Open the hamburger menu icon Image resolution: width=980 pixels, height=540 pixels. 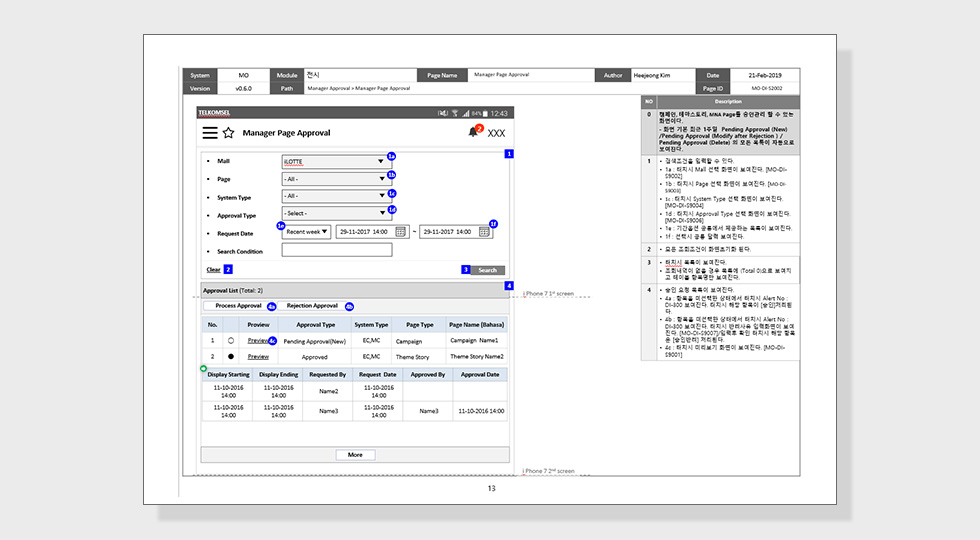(210, 132)
